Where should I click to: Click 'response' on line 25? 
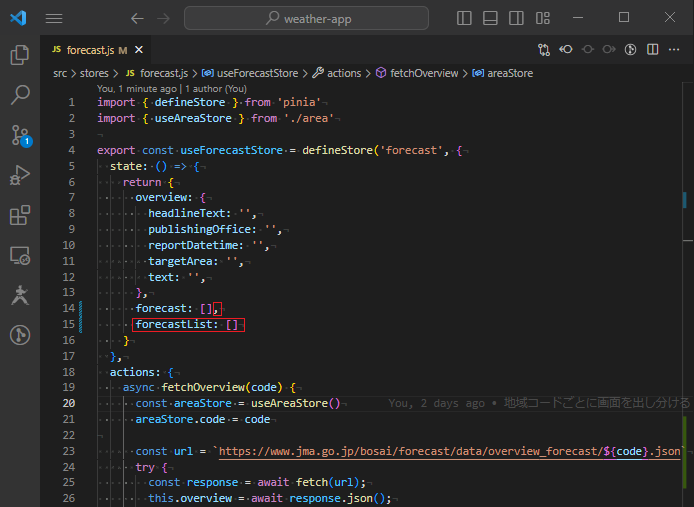(212, 482)
